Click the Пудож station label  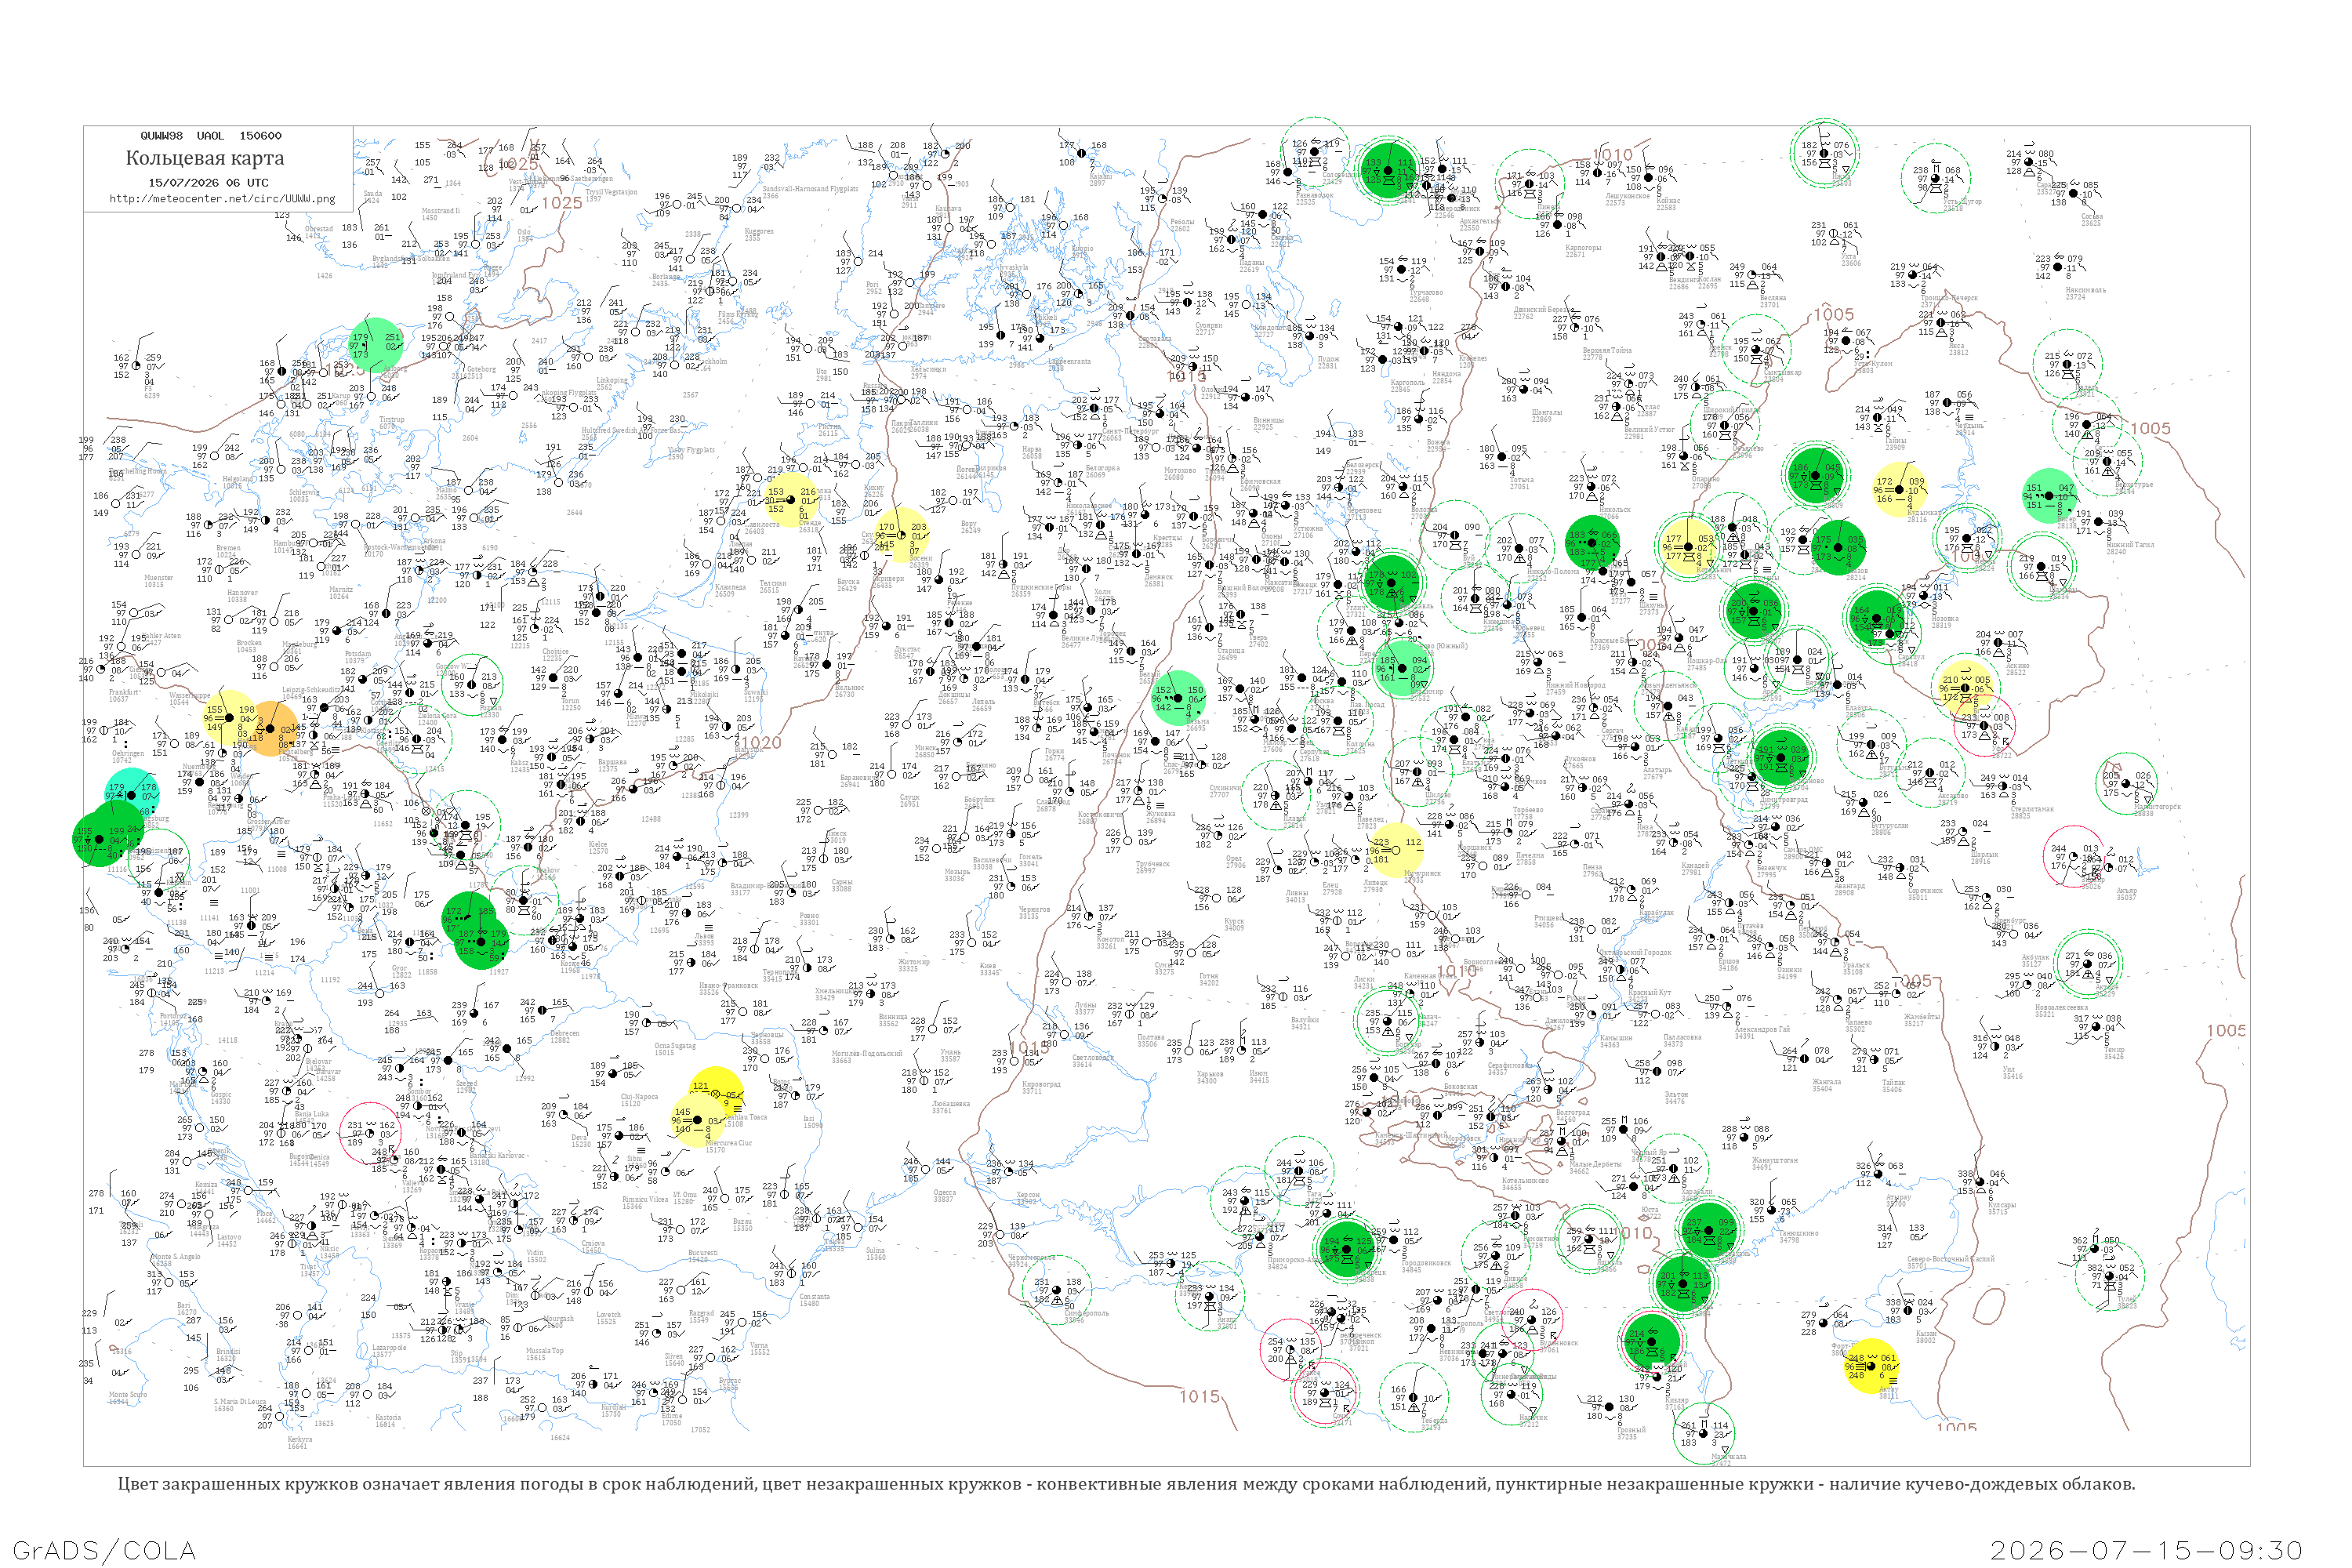(x=1328, y=359)
